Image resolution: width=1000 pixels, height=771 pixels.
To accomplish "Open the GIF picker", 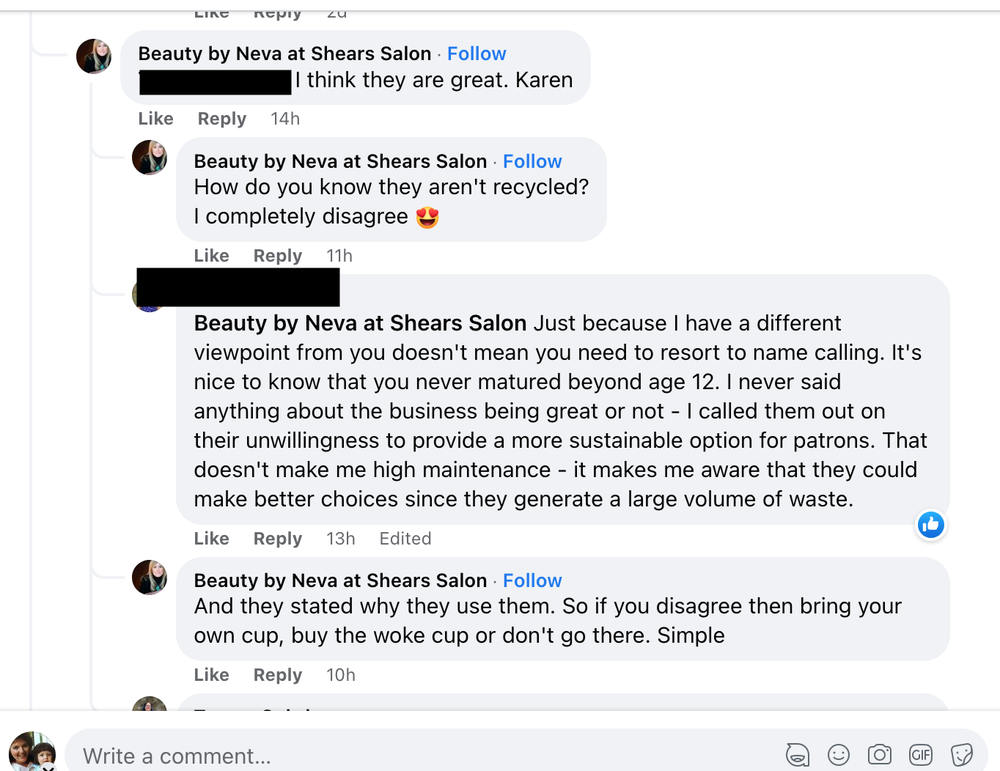I will point(920,755).
